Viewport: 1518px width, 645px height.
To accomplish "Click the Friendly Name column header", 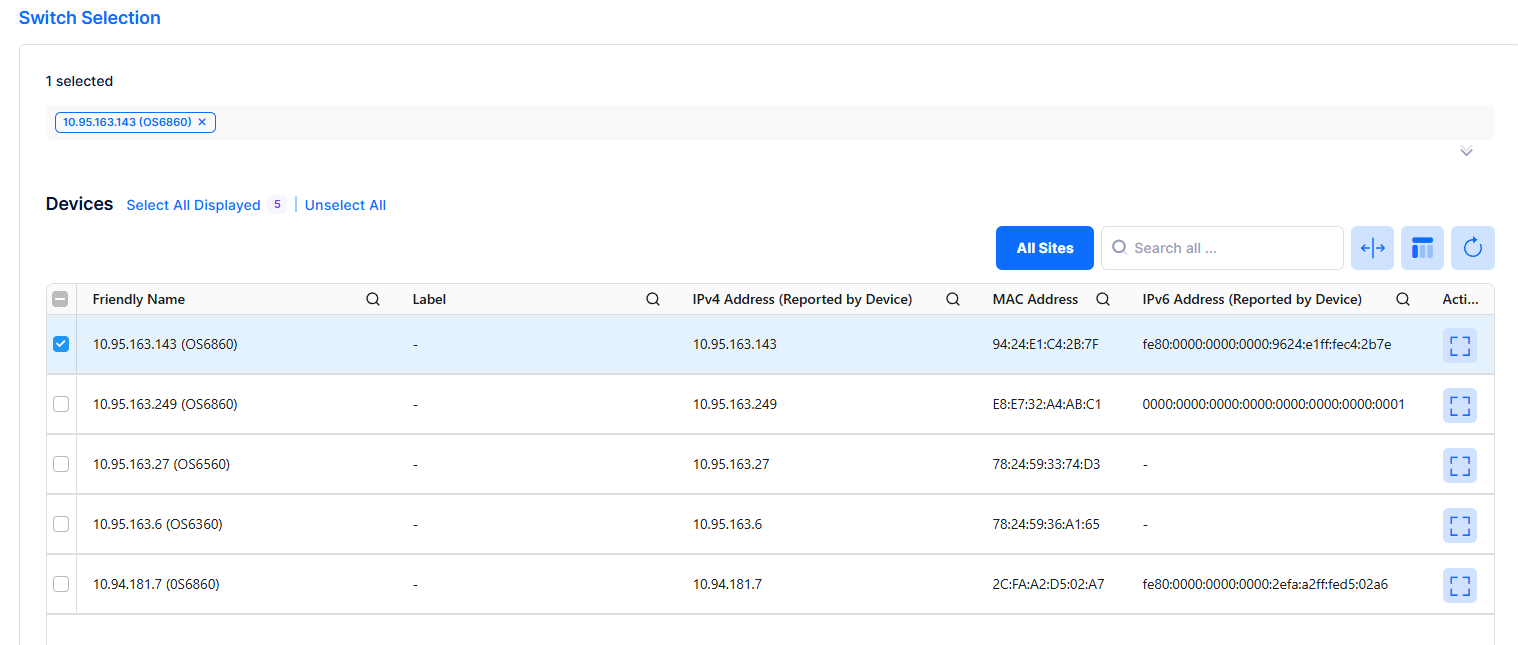I will [x=139, y=299].
